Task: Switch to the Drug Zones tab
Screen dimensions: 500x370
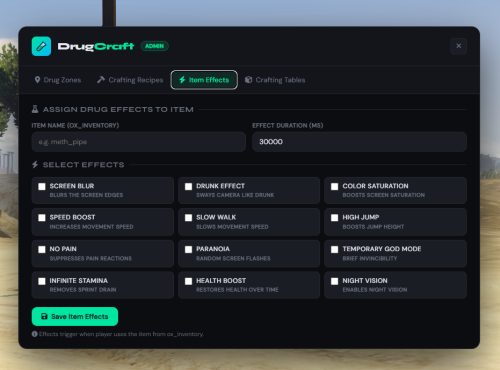Action: pyautogui.click(x=58, y=80)
